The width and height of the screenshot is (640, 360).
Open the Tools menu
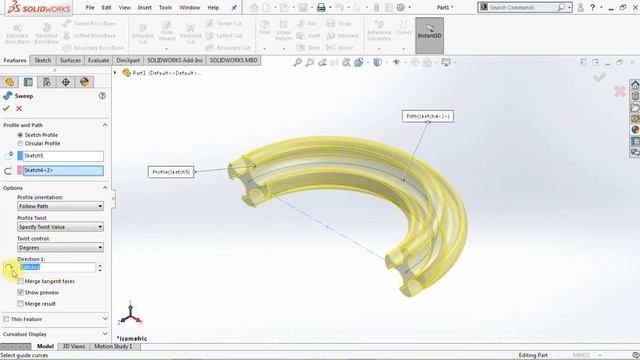pyautogui.click(x=165, y=7)
